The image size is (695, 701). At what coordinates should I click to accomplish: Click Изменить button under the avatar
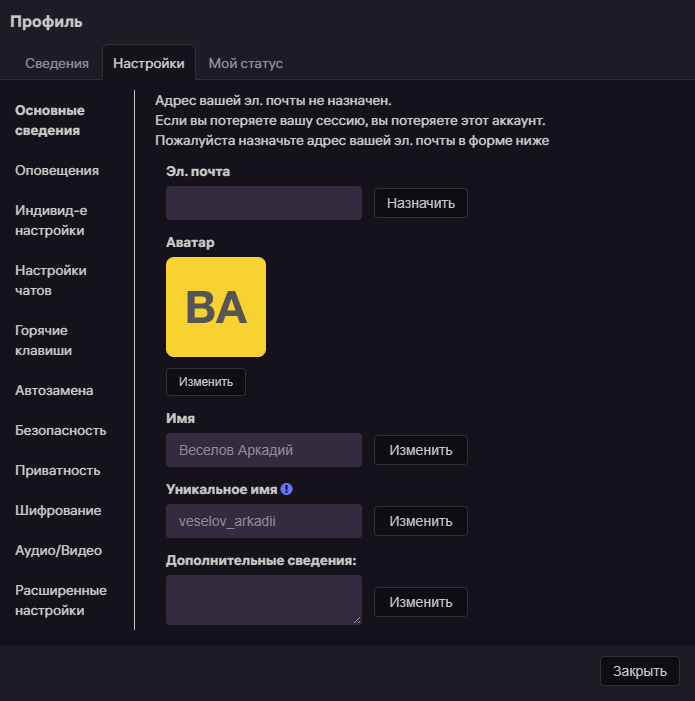pyautogui.click(x=206, y=382)
